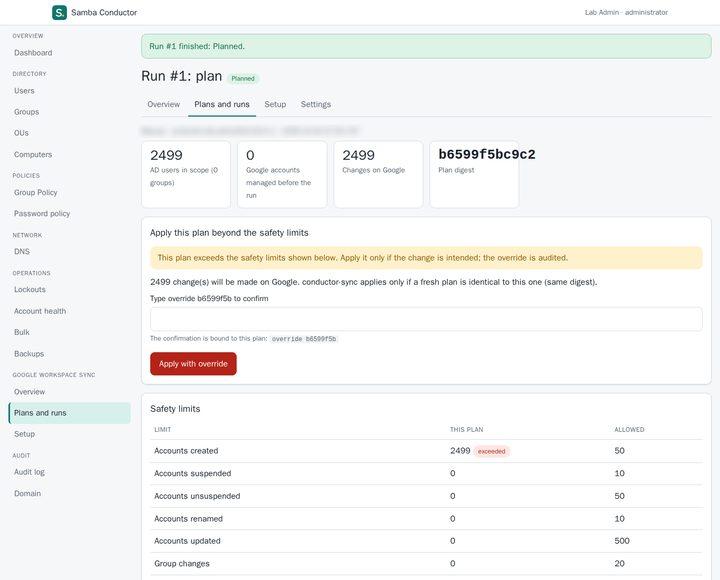Go to Password policy

42,214
